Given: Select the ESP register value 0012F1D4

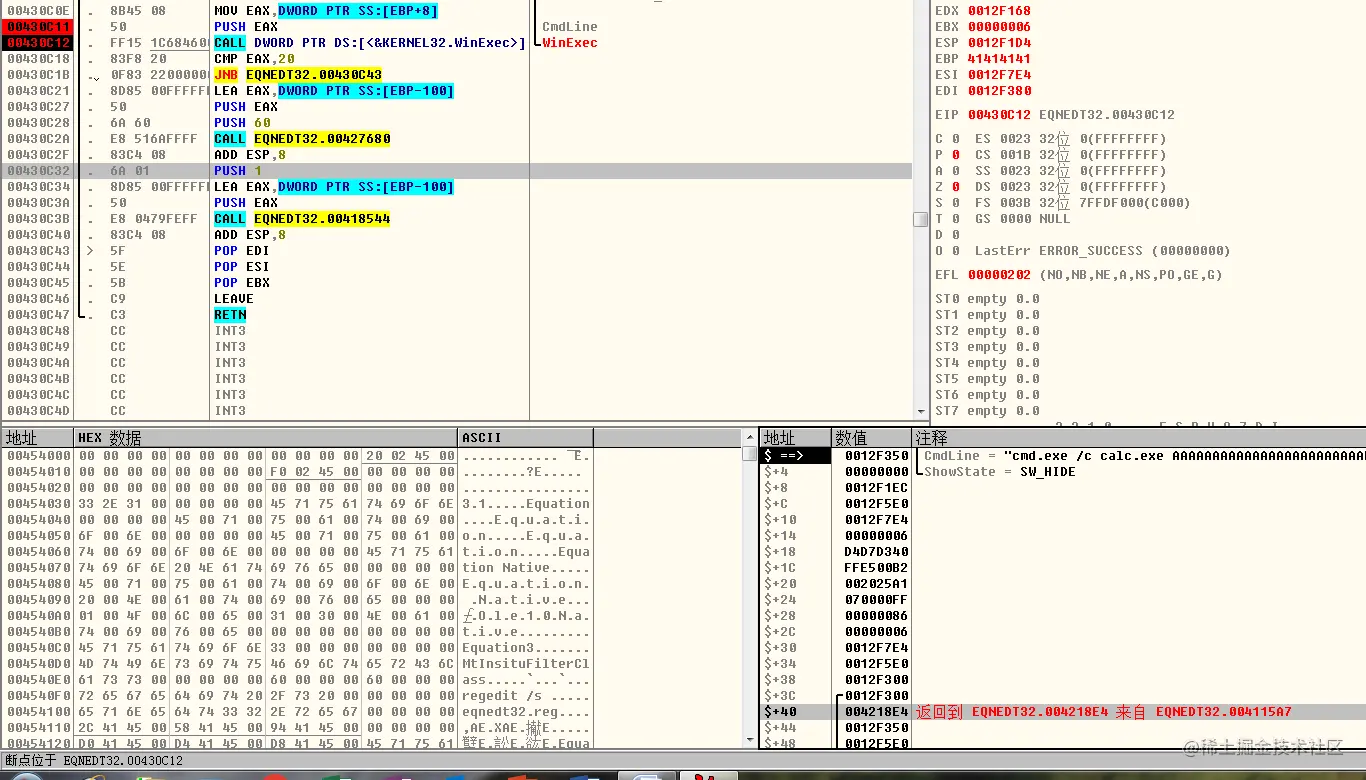Looking at the screenshot, I should 999,43.
